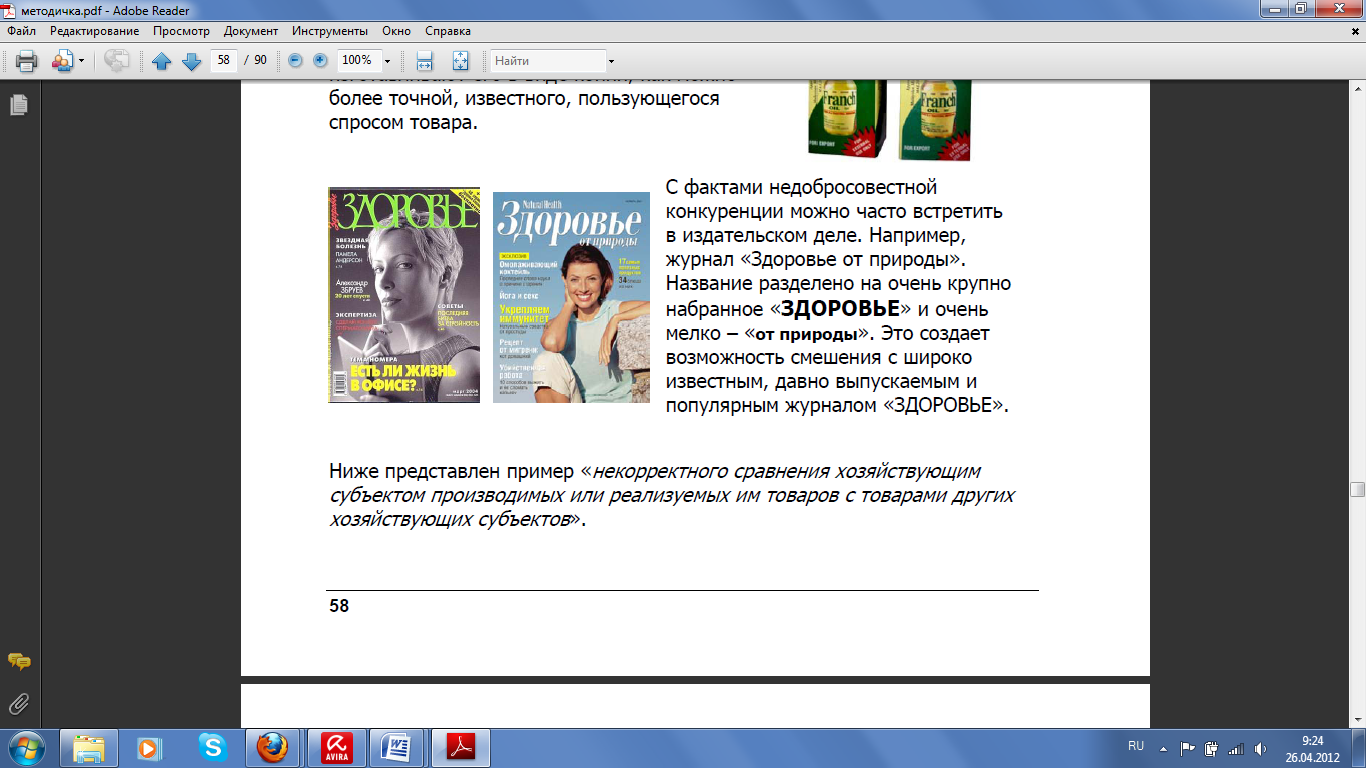Go to previous page with the up arrow
The image size is (1366, 768).
162,61
